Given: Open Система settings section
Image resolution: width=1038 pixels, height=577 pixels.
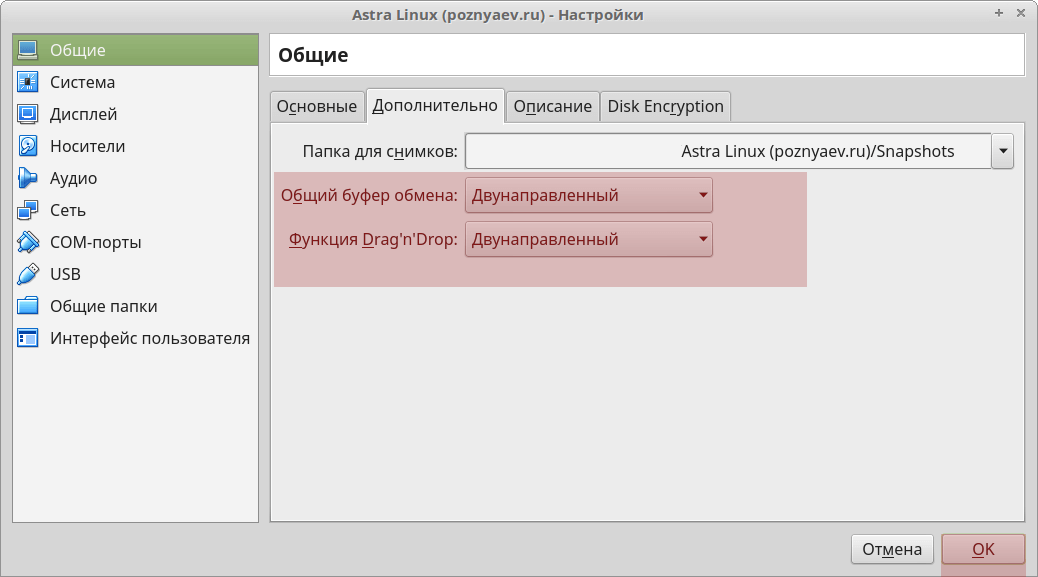Looking at the screenshot, I should pyautogui.click(x=135, y=82).
